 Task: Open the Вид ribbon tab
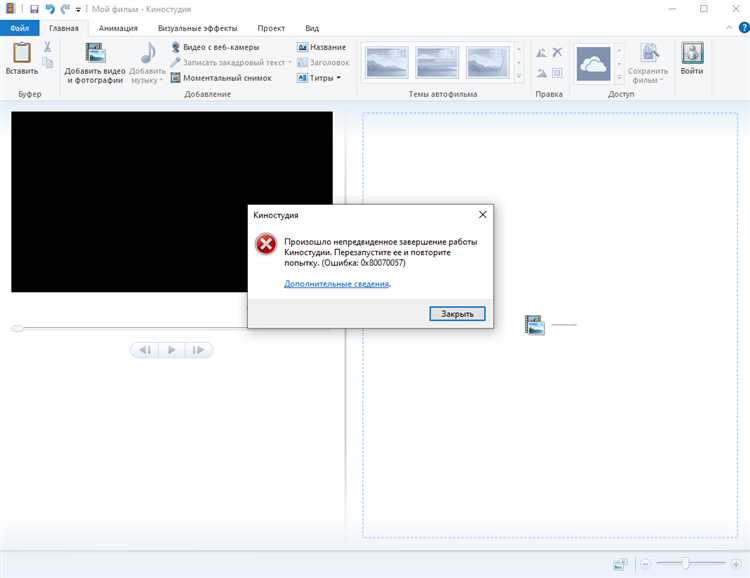pos(312,28)
